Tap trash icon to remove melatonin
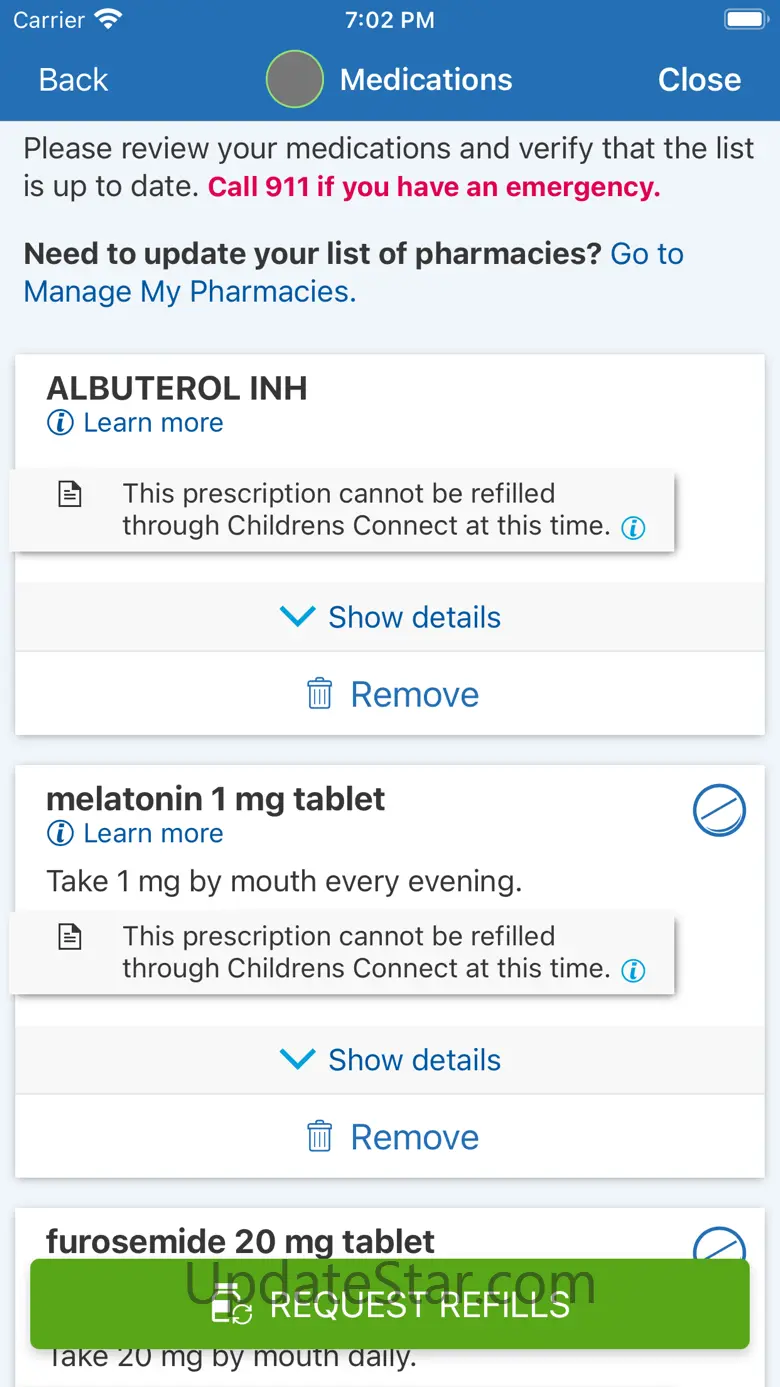 coord(319,1137)
